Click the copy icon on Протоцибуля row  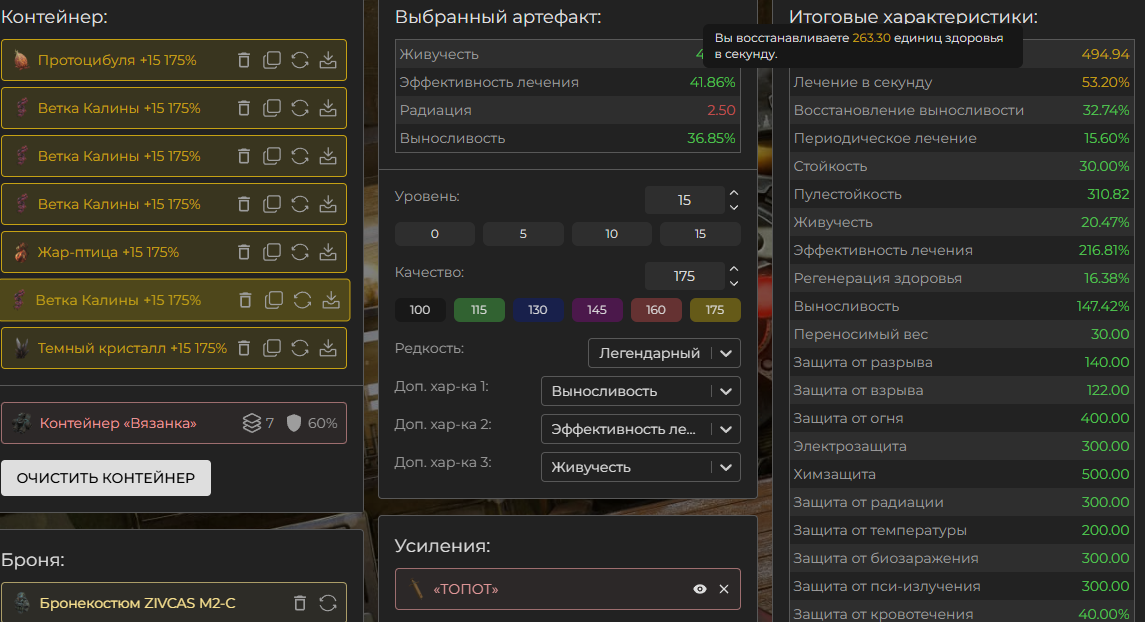pyautogui.click(x=272, y=60)
